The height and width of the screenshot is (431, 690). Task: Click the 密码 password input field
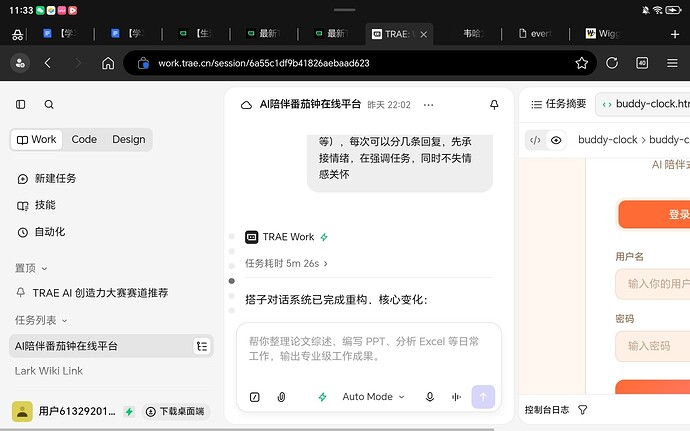pyautogui.click(x=653, y=346)
